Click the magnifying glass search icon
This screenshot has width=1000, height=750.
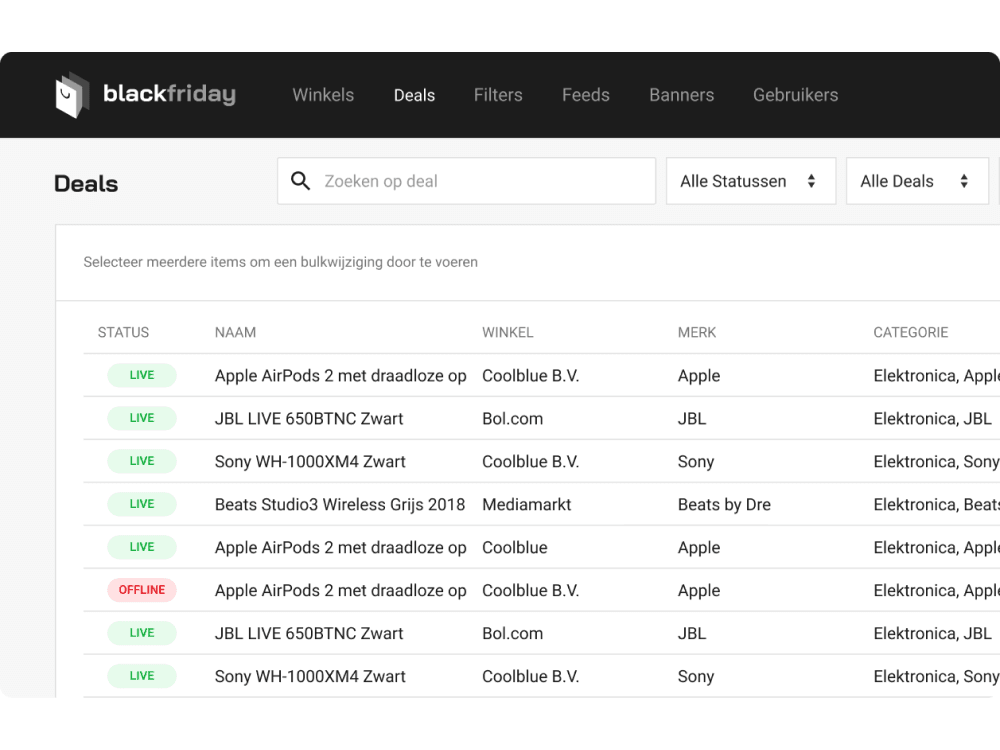(x=300, y=181)
